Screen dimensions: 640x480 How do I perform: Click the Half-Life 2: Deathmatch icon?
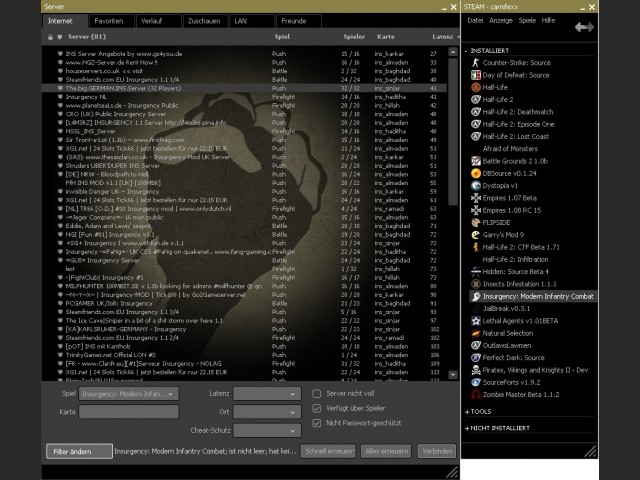point(476,111)
